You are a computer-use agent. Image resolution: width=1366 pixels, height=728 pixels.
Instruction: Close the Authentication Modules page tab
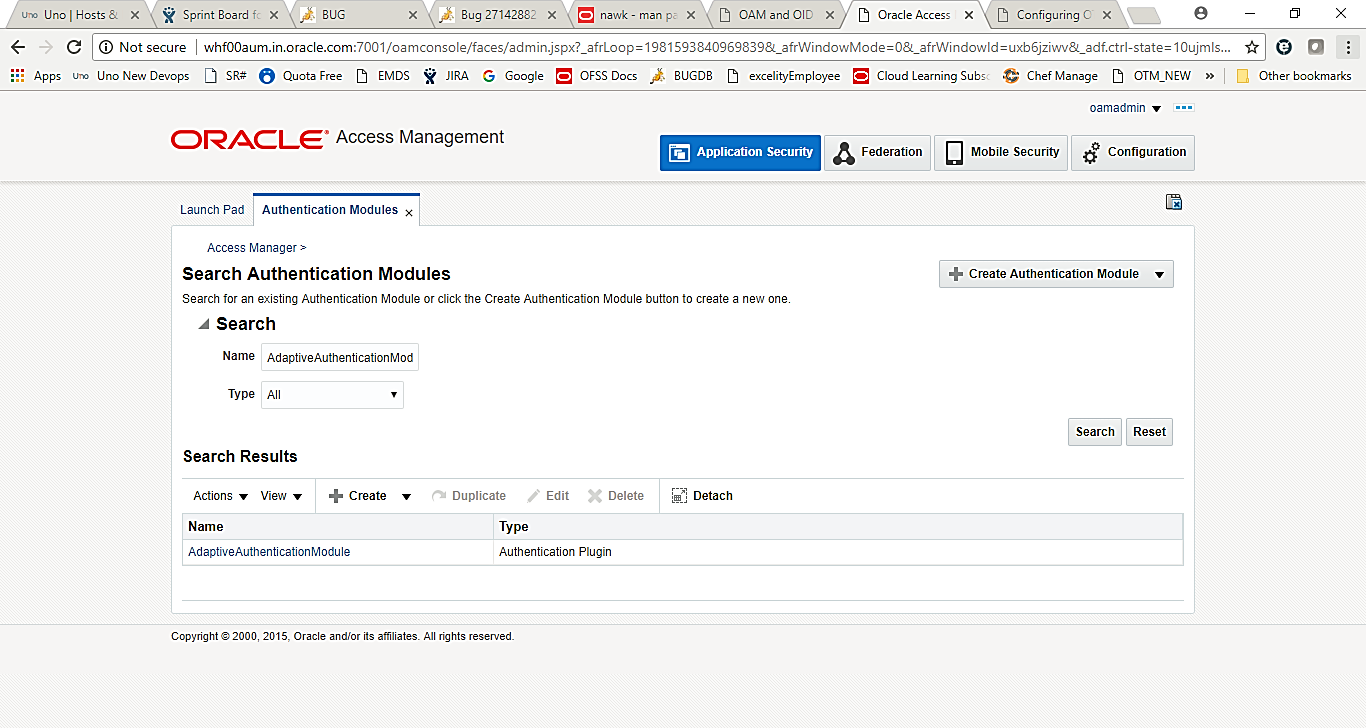[409, 213]
